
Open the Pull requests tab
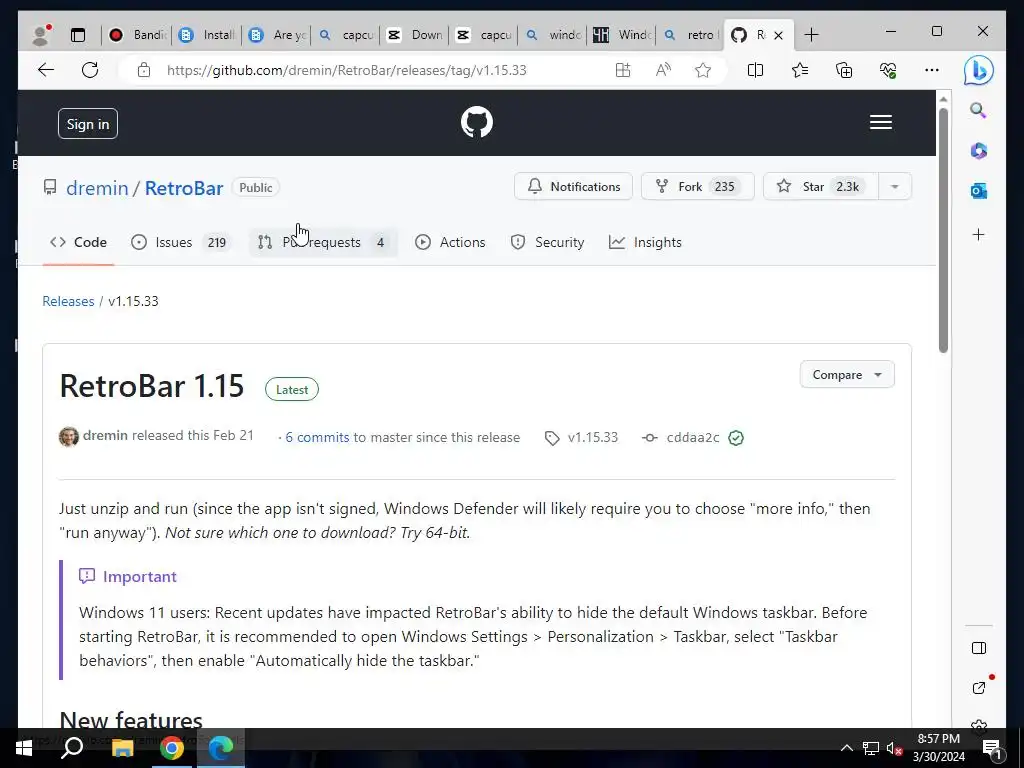click(x=323, y=242)
